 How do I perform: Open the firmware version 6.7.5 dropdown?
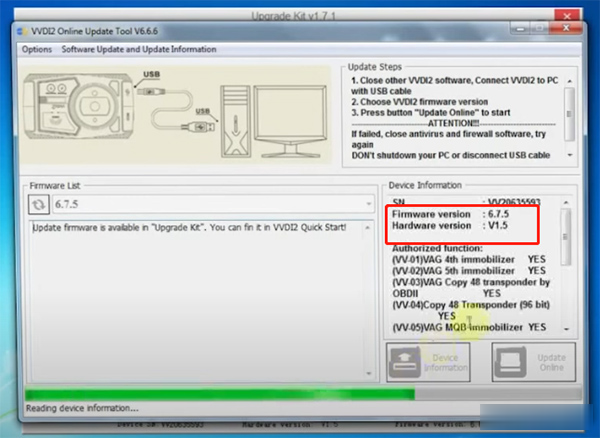214,204
